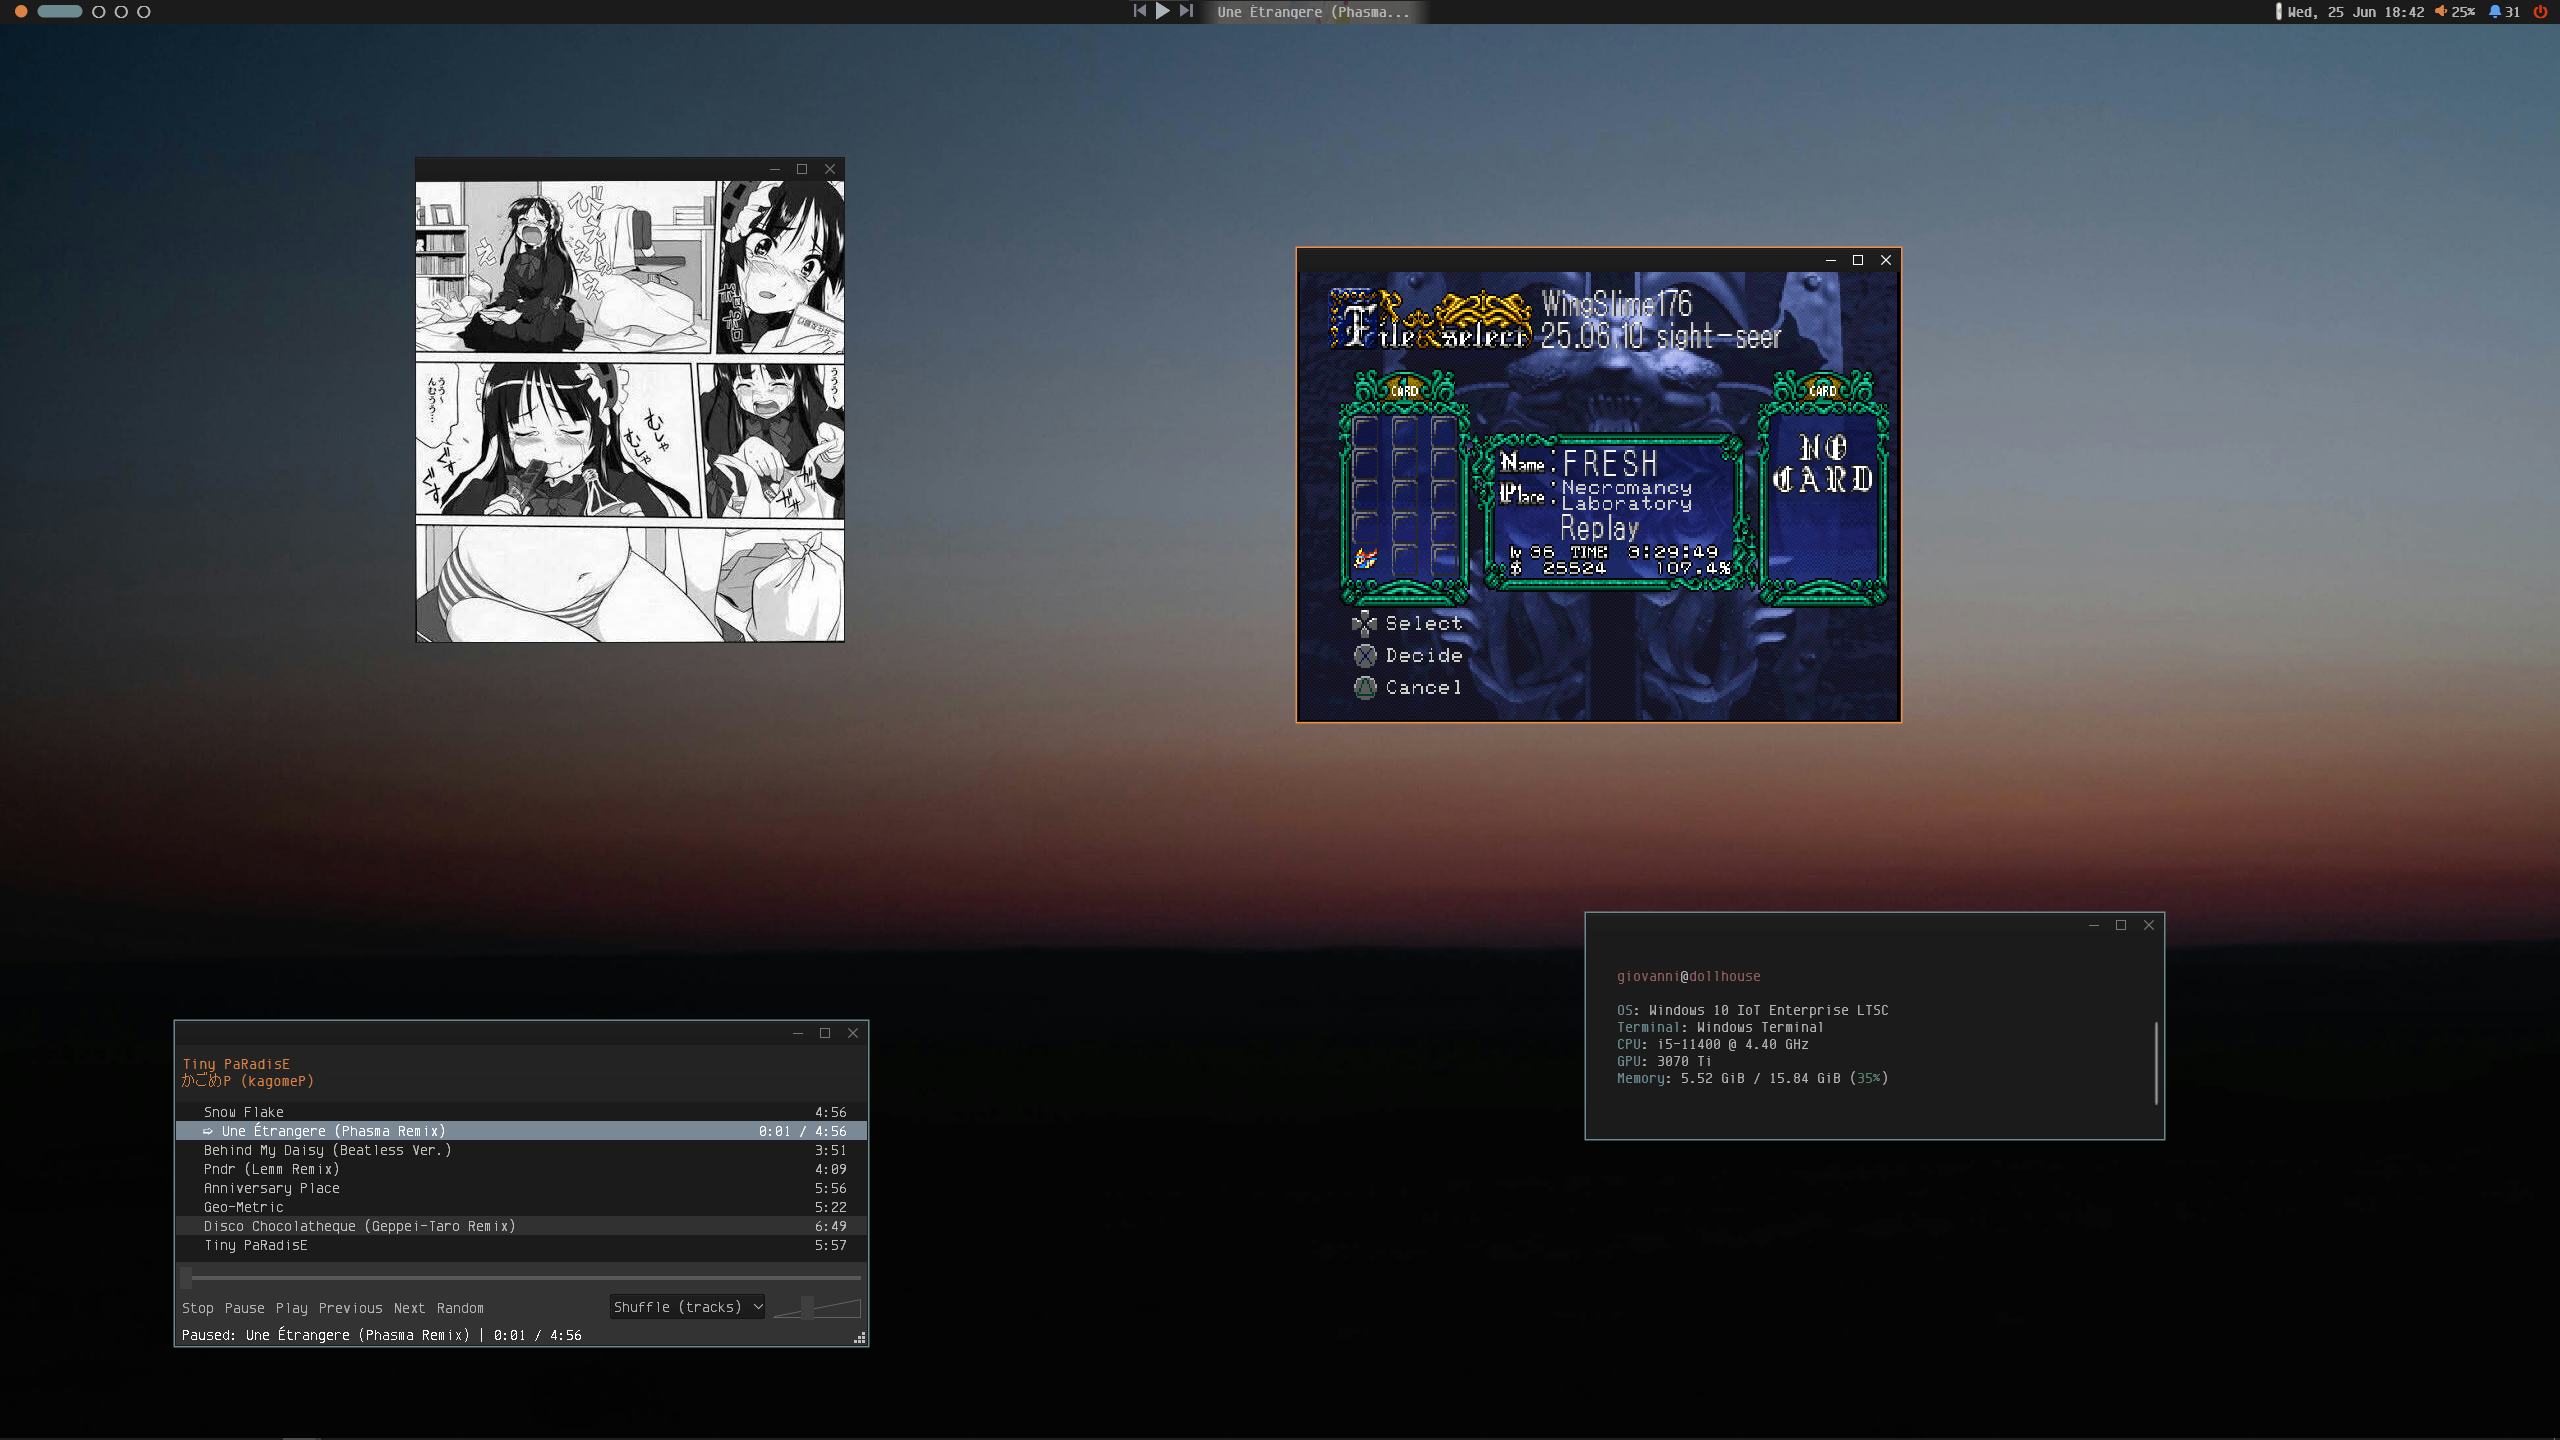Click the Next button in player

pyautogui.click(x=409, y=1308)
